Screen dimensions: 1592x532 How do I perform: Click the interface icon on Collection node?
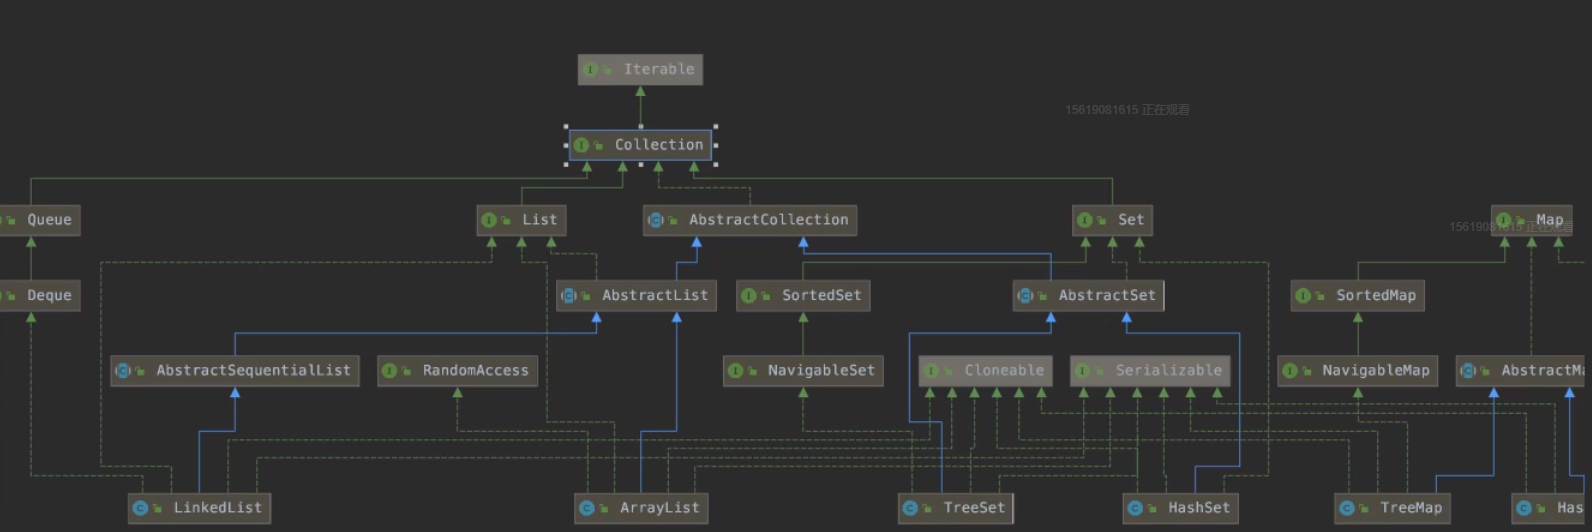click(x=582, y=145)
